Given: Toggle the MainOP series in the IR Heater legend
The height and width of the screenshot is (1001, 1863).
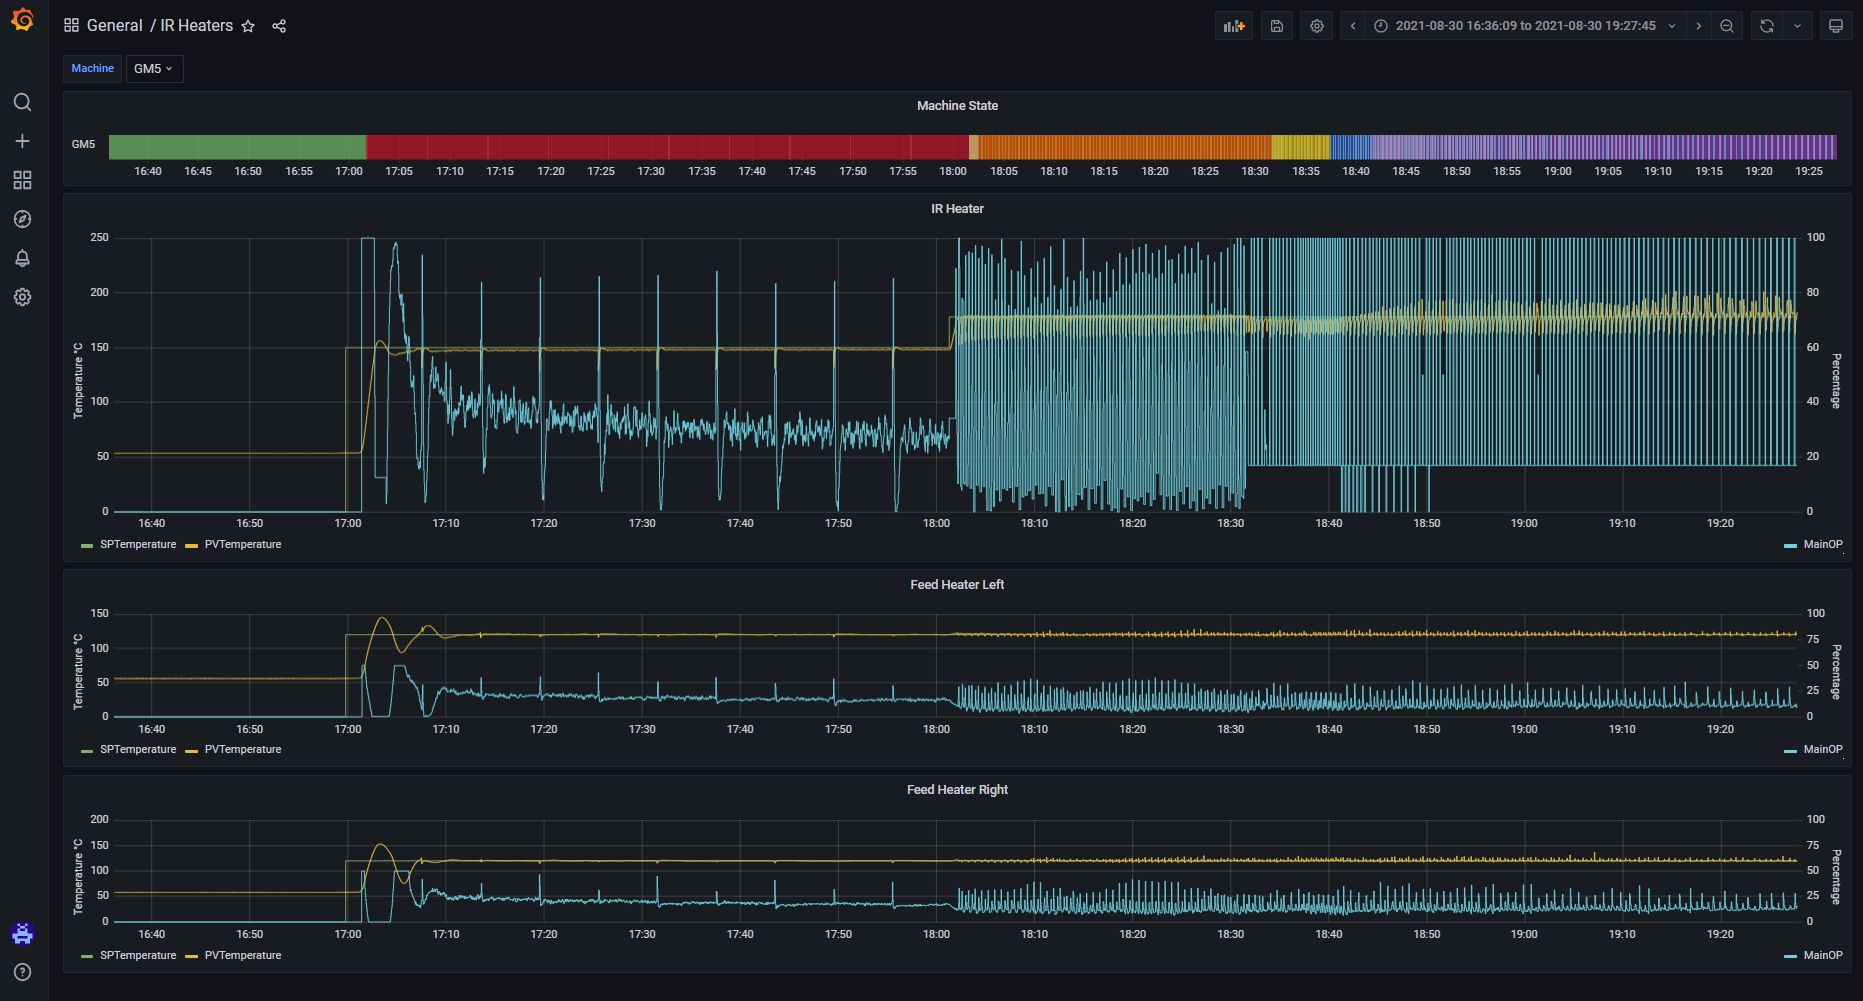Looking at the screenshot, I should click(1822, 544).
